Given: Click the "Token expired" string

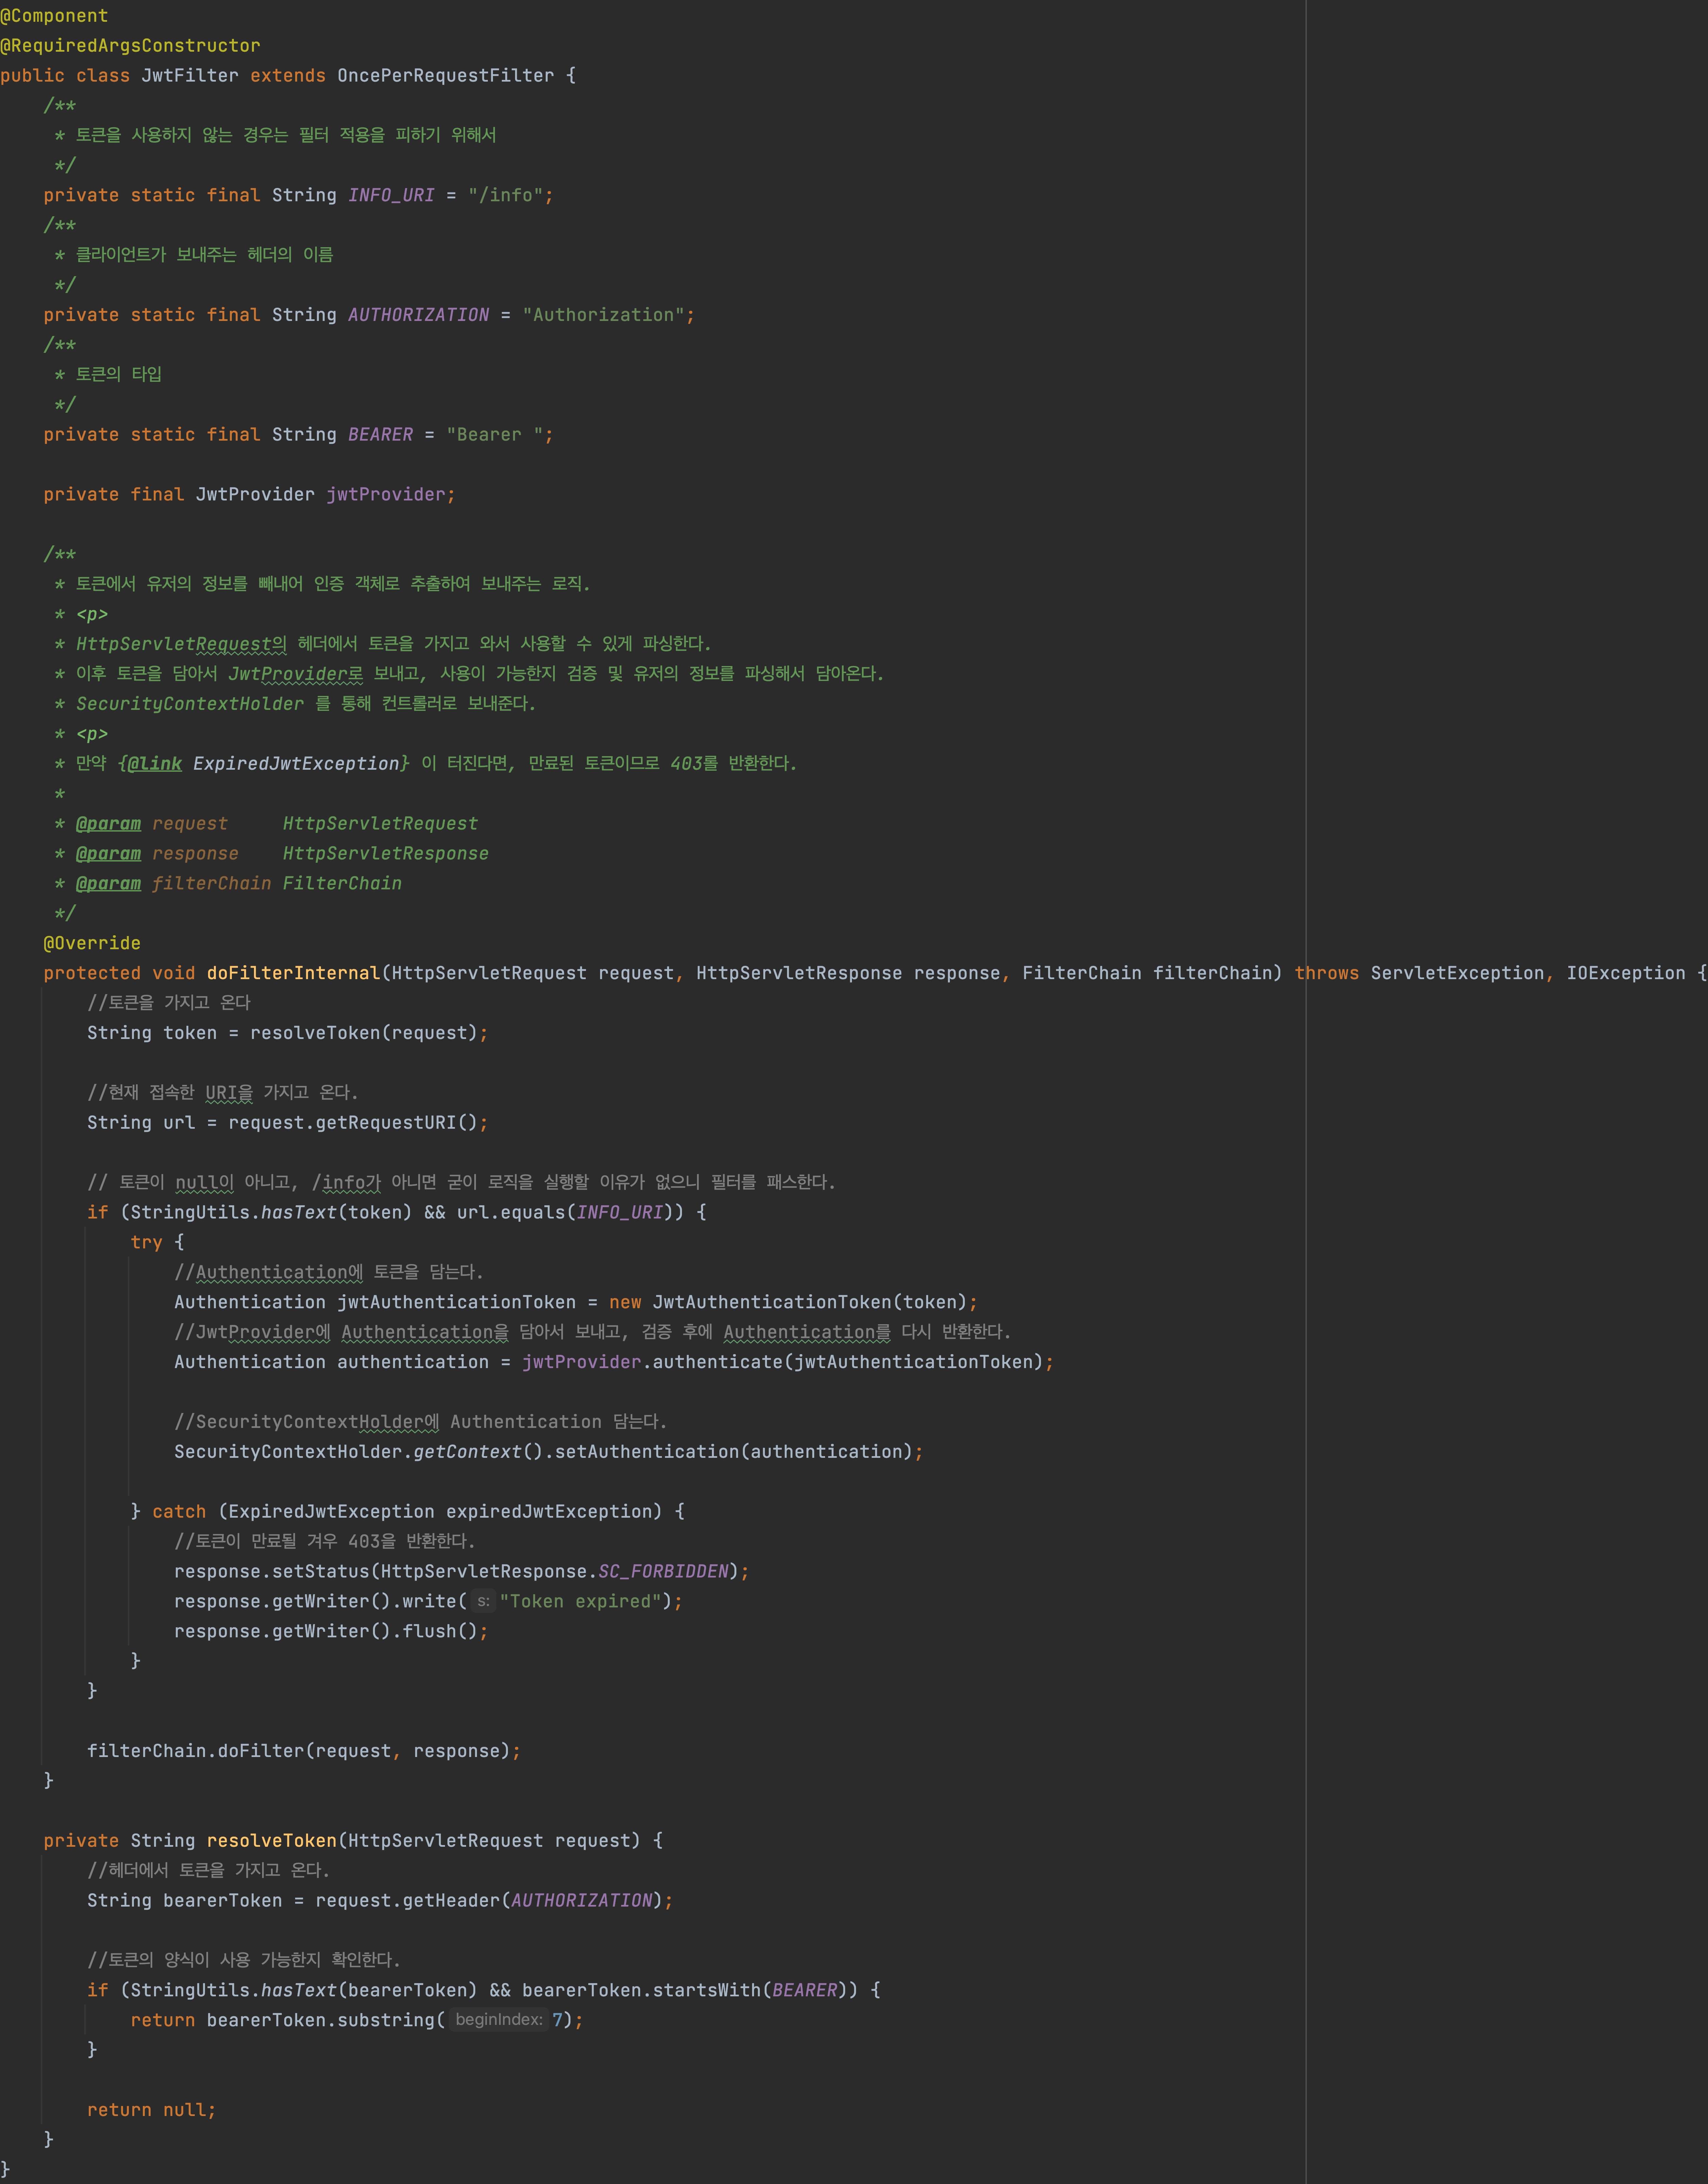Looking at the screenshot, I should 580,1602.
